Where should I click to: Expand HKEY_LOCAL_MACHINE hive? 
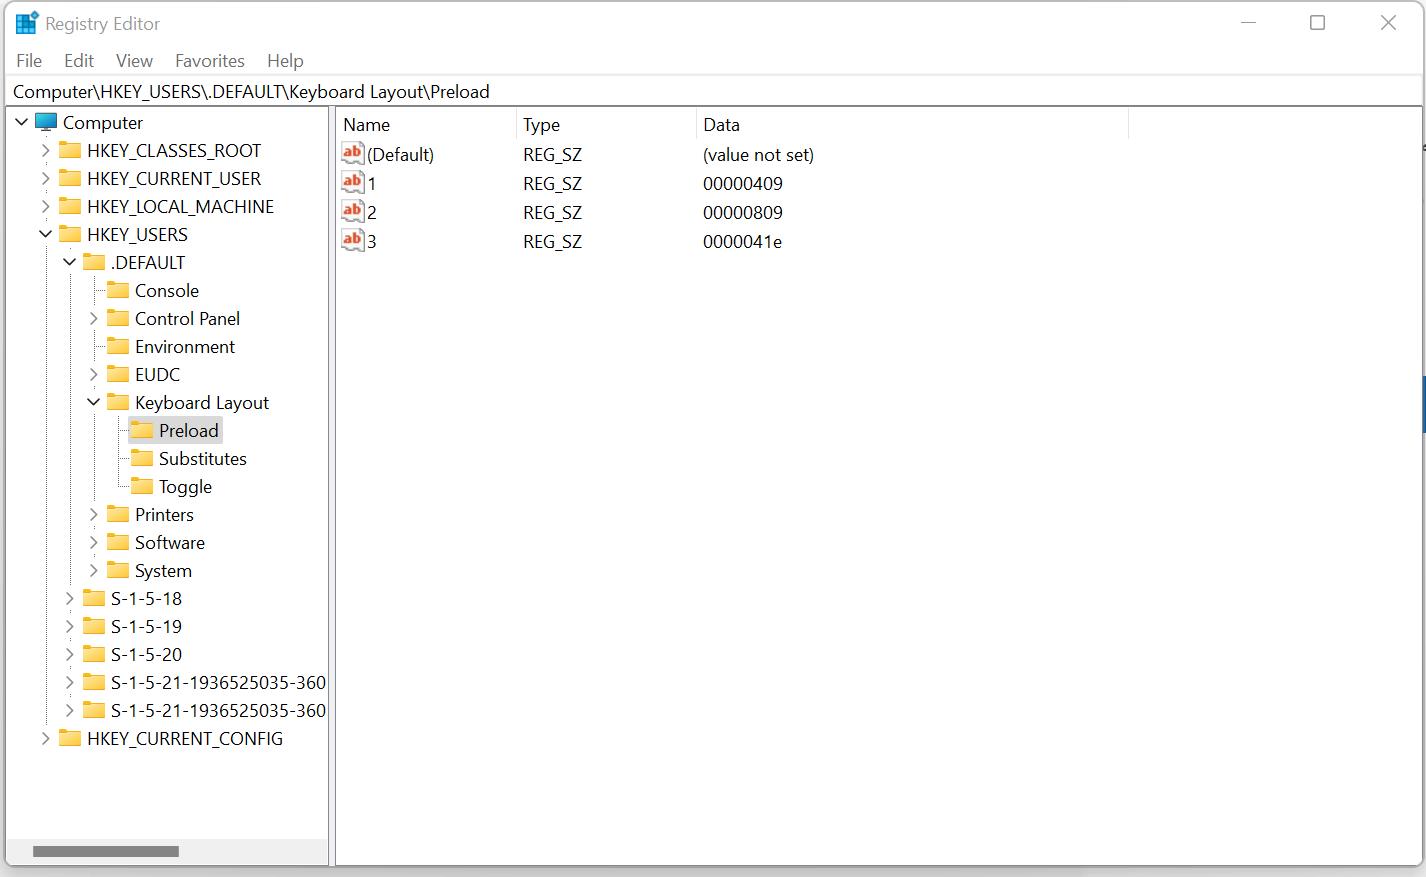pyautogui.click(x=46, y=206)
